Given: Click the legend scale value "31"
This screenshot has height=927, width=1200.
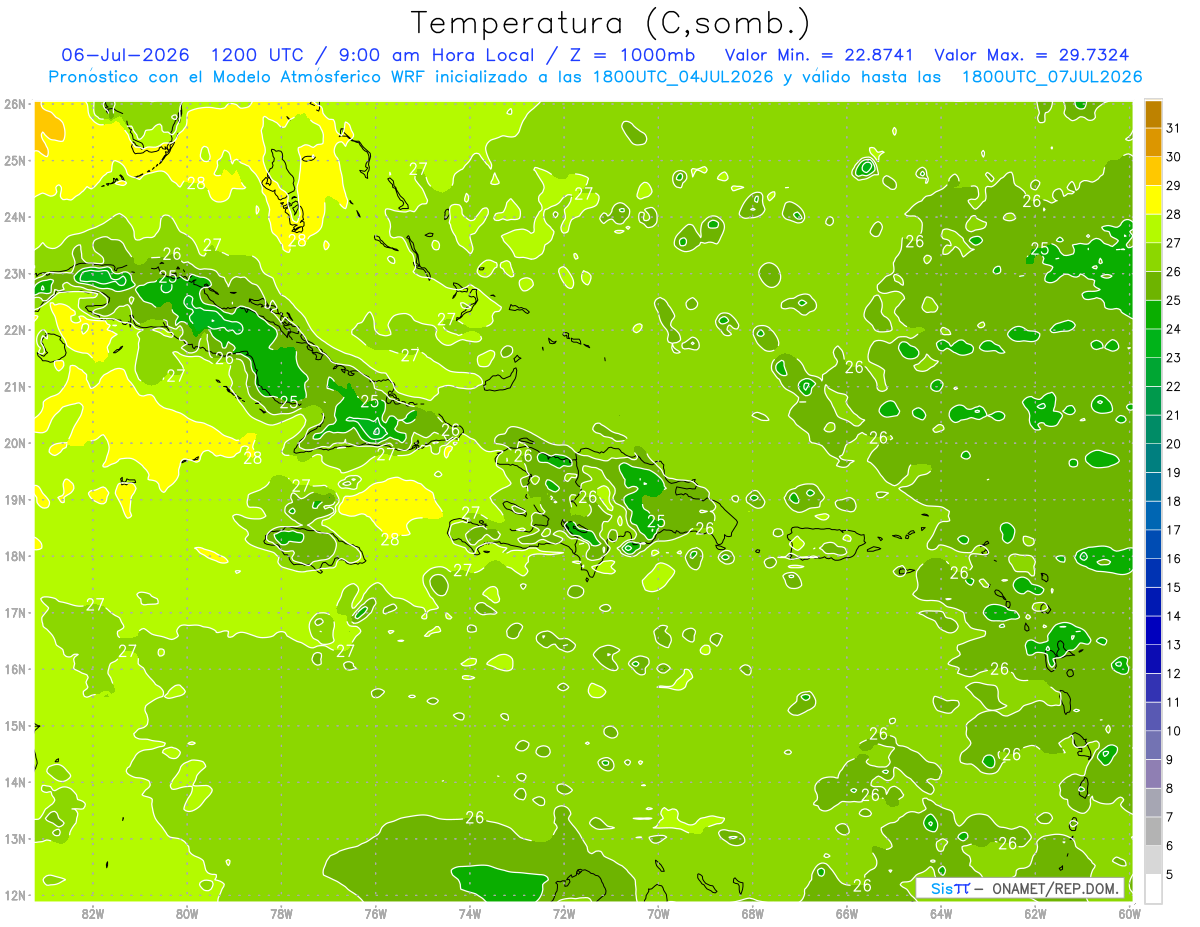Looking at the screenshot, I should tap(1174, 128).
